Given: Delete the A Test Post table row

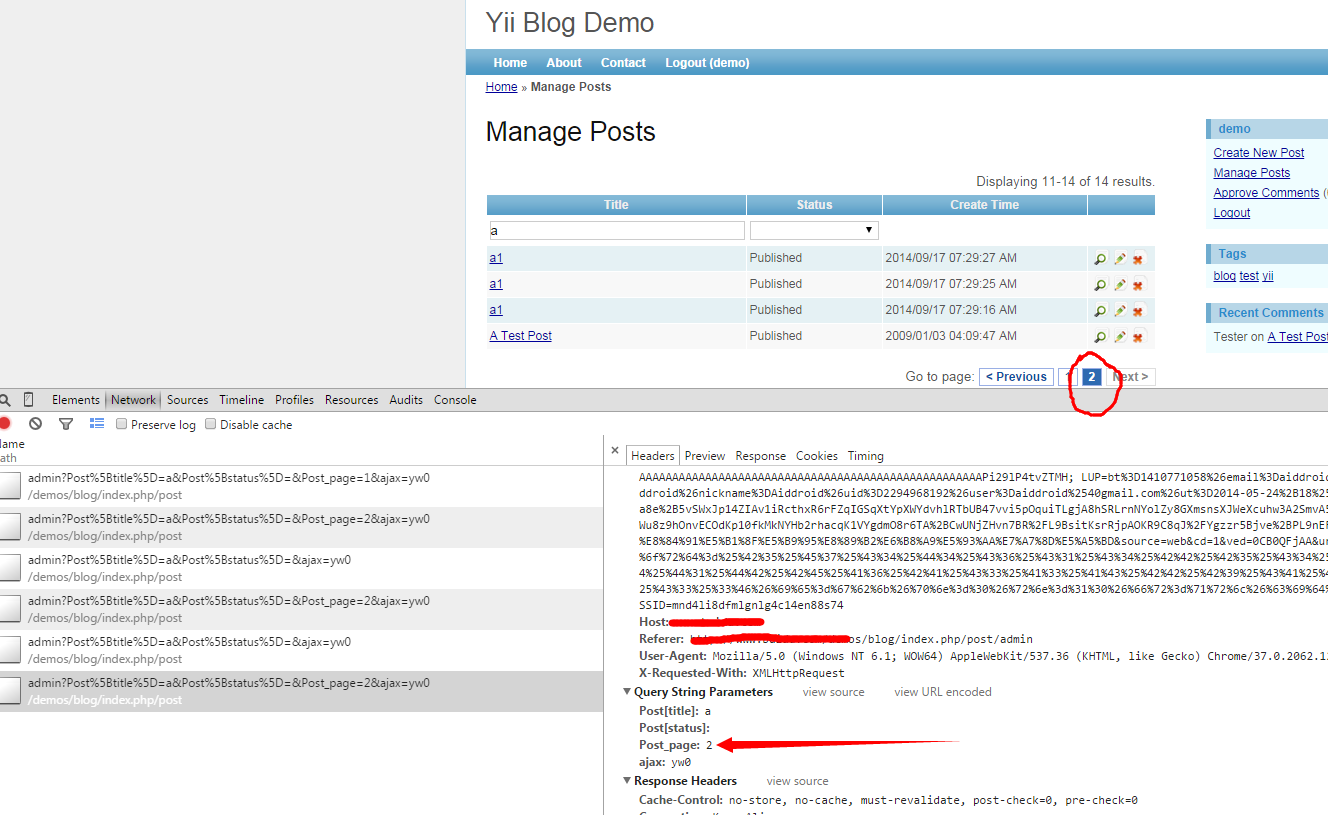Looking at the screenshot, I should point(1138,337).
